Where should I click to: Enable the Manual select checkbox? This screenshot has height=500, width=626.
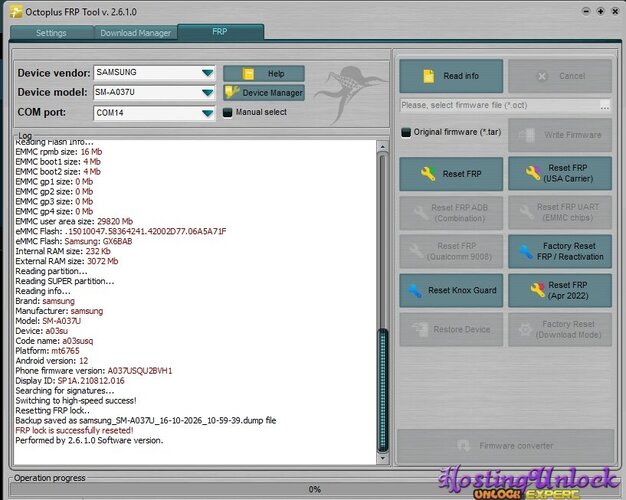228,112
